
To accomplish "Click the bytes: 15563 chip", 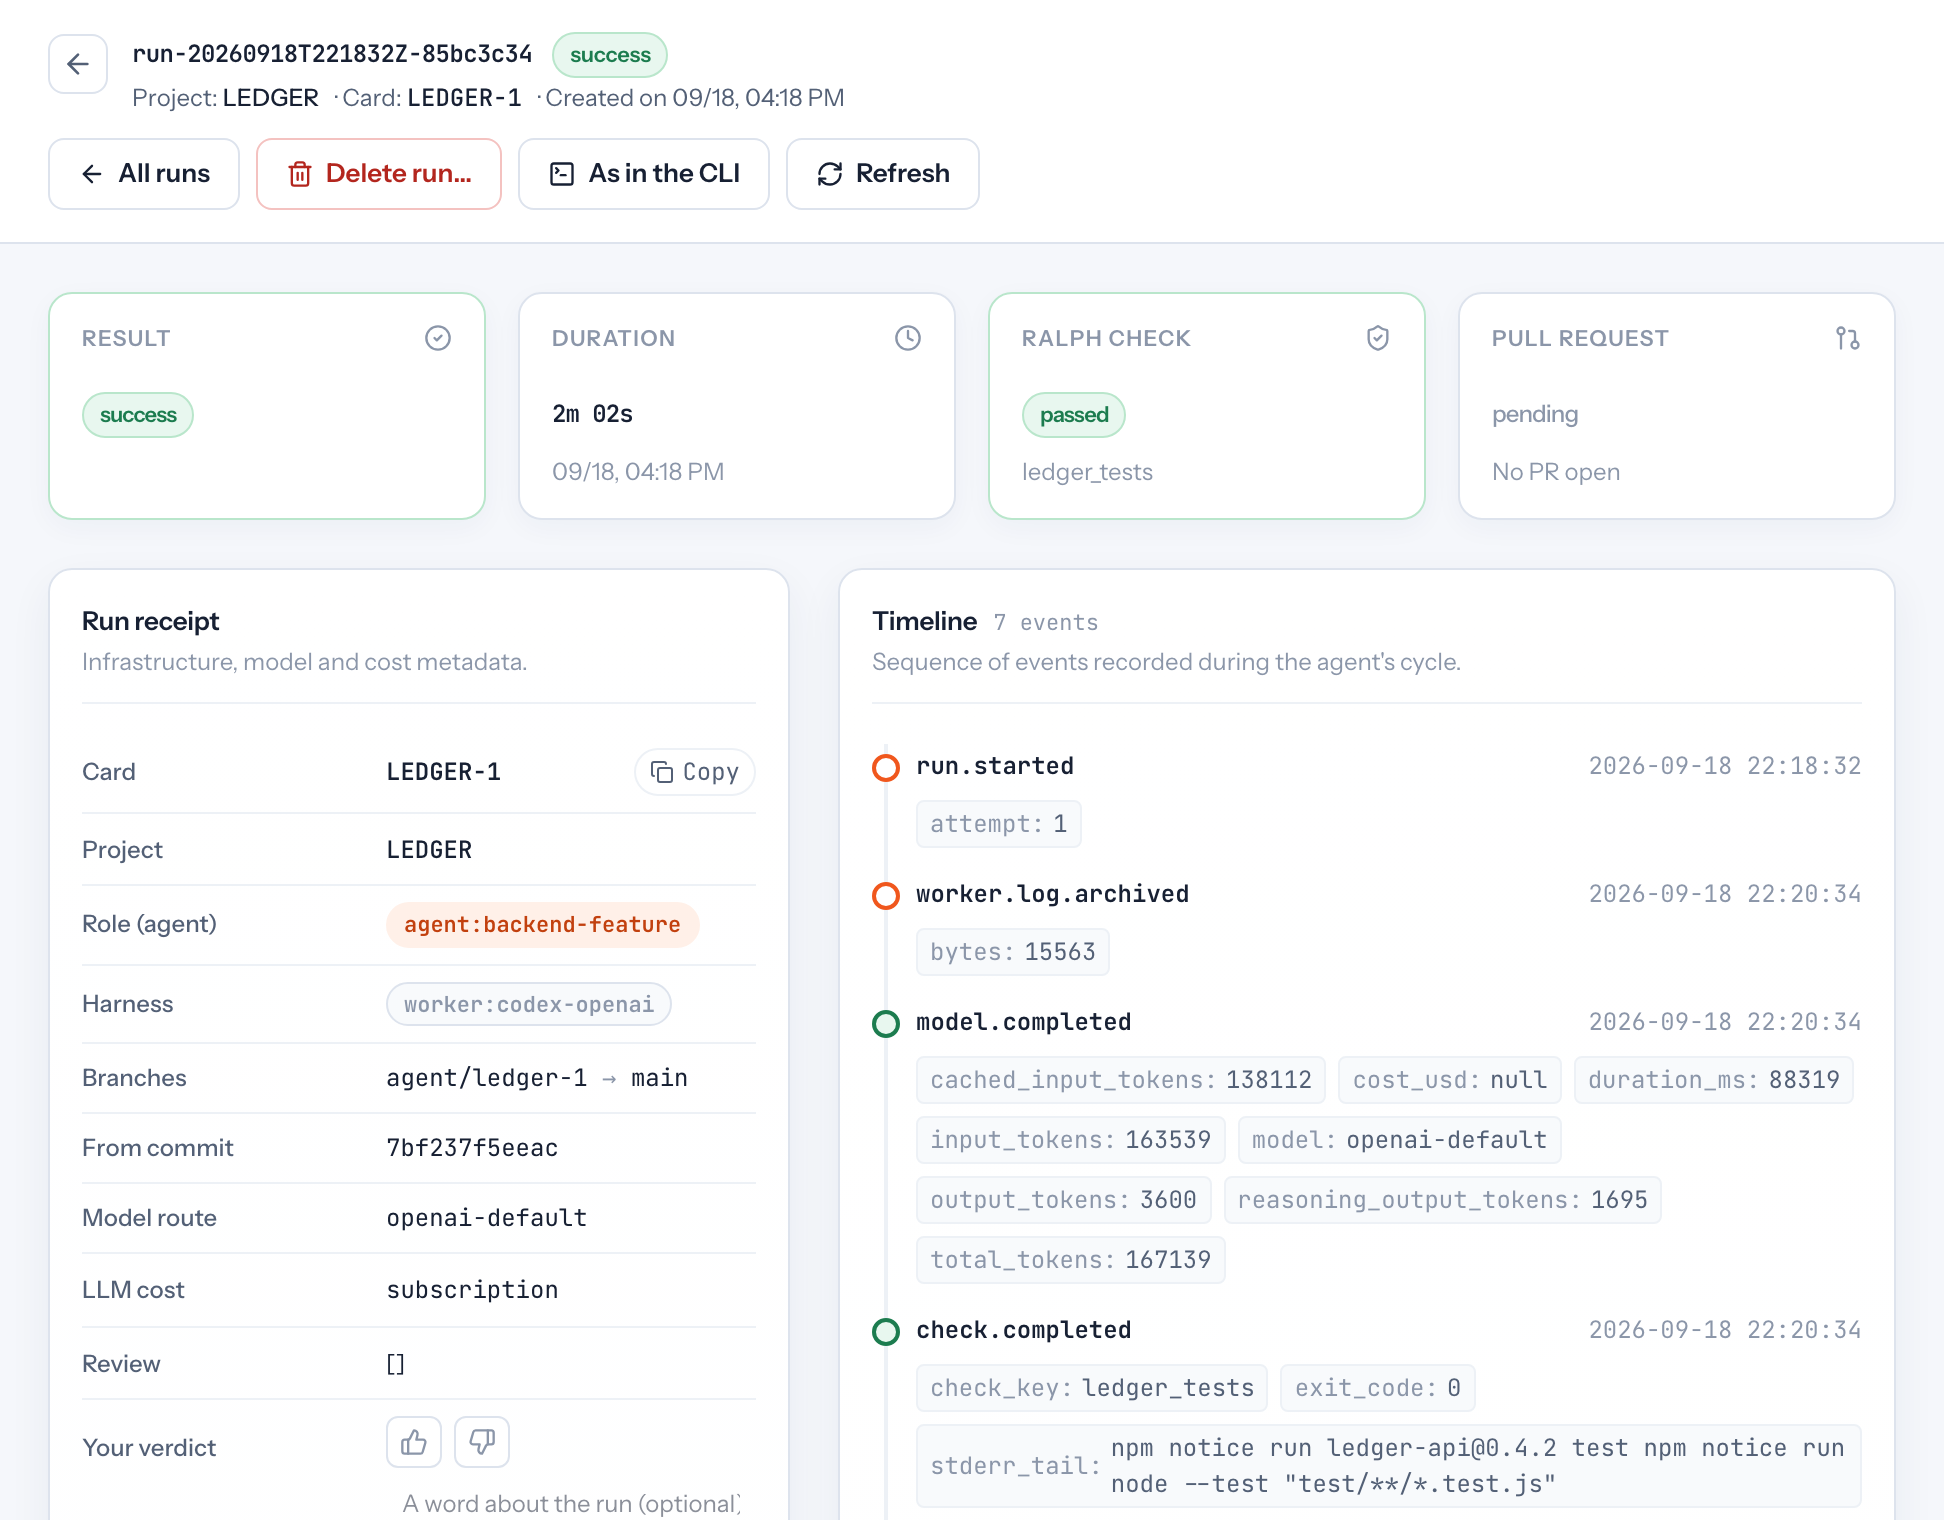I will tap(1013, 952).
